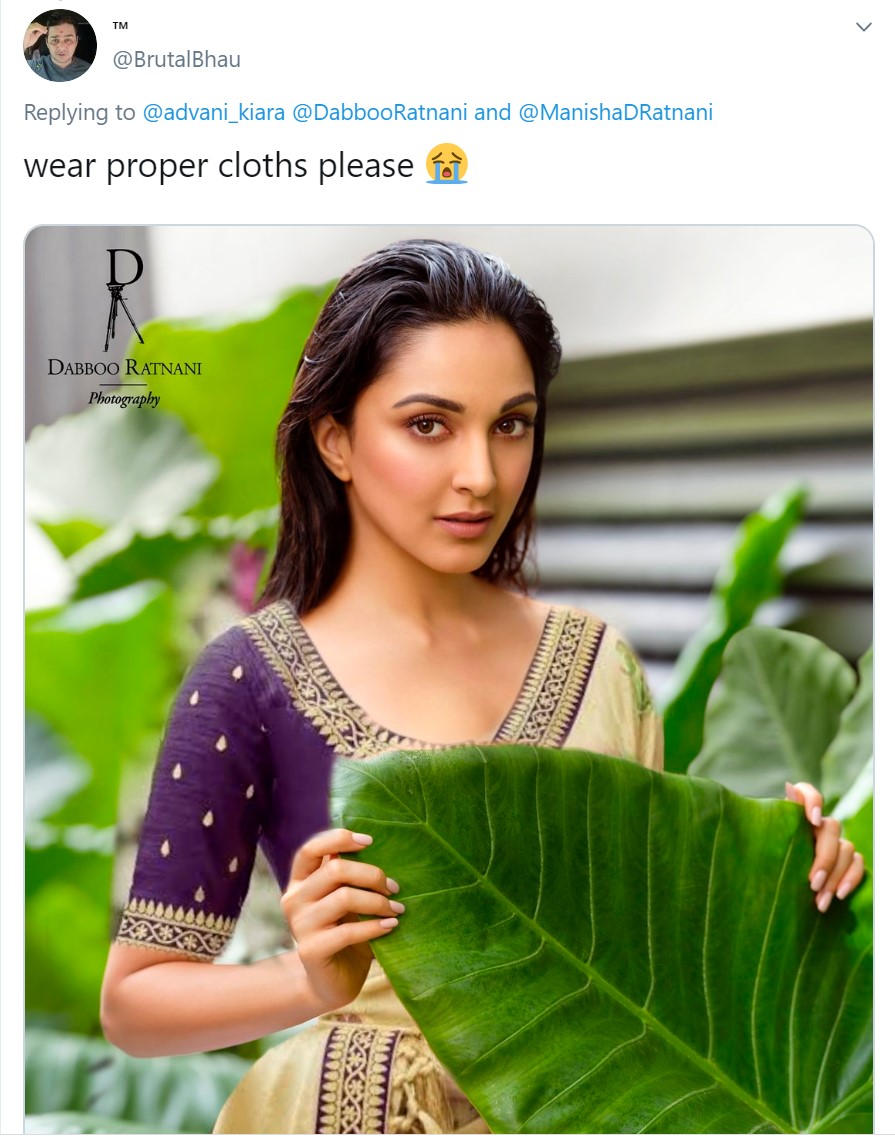Click the ™ display name
This screenshot has width=895, height=1137.
(120, 25)
